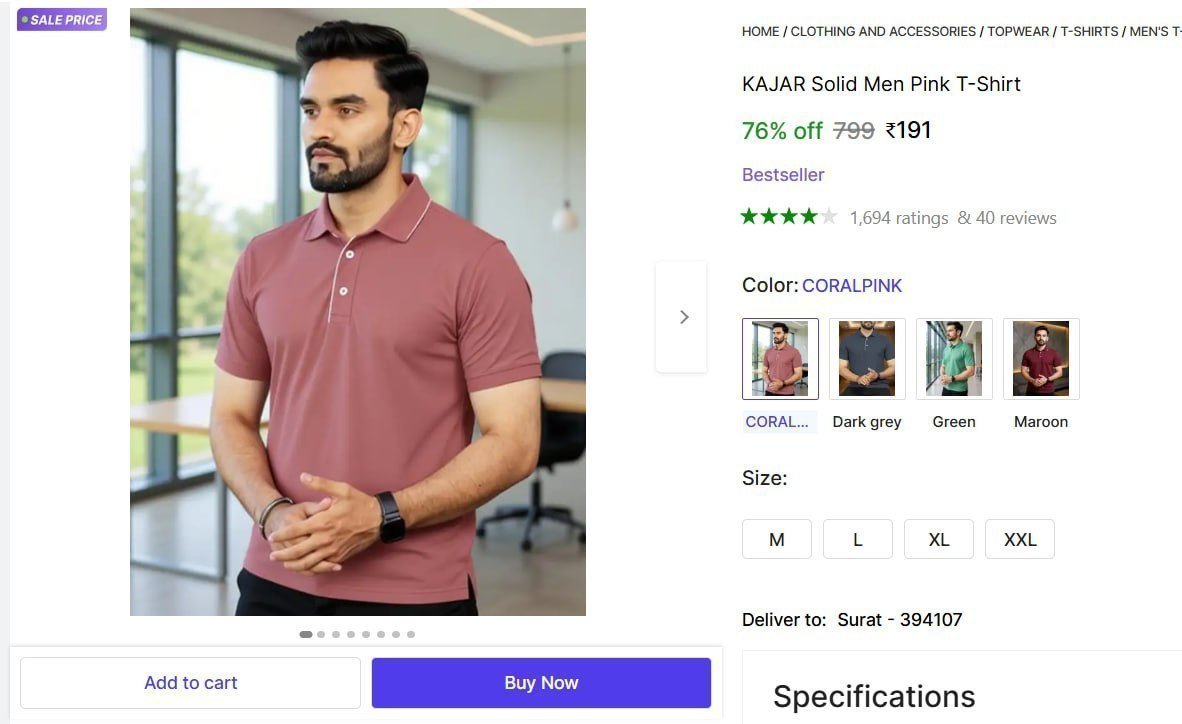
Task: Click the Buy Now button
Action: tap(540, 682)
